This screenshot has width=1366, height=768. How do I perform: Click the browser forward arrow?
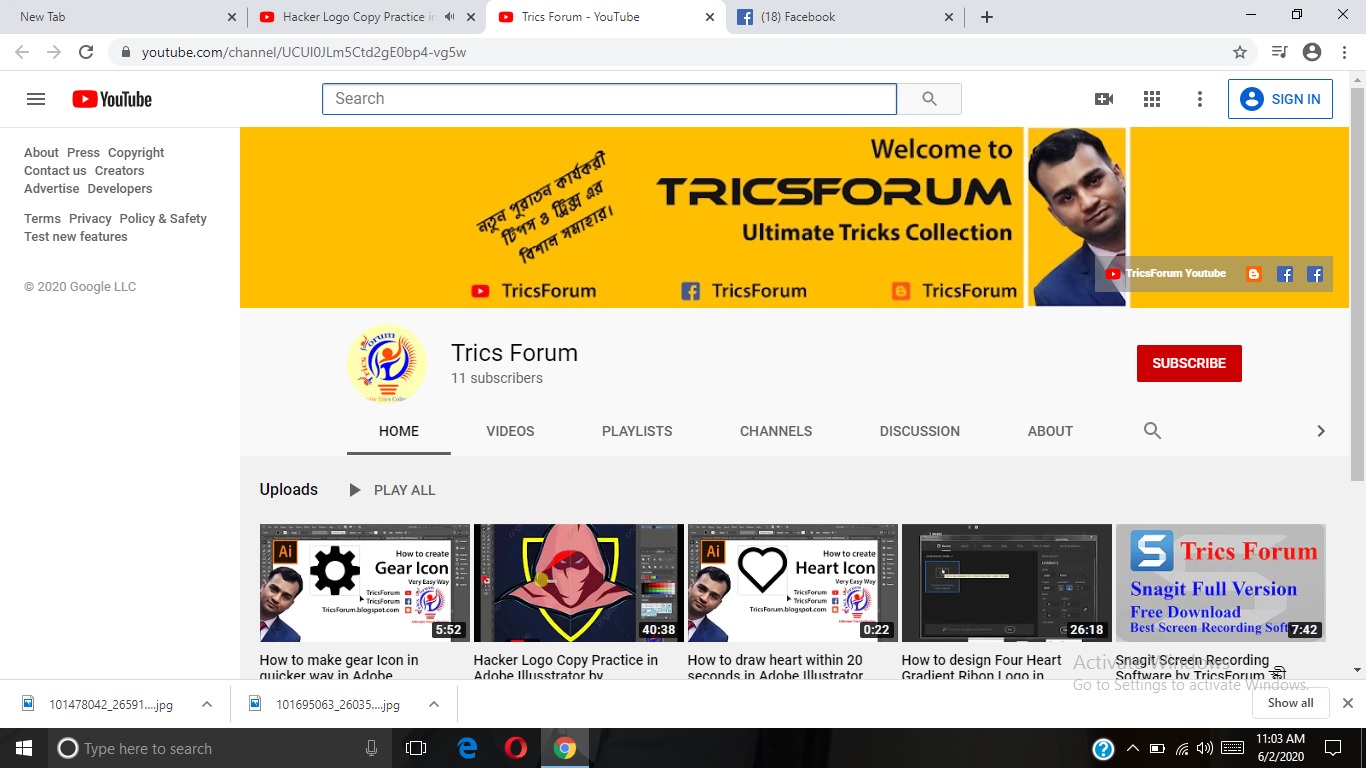[x=54, y=52]
